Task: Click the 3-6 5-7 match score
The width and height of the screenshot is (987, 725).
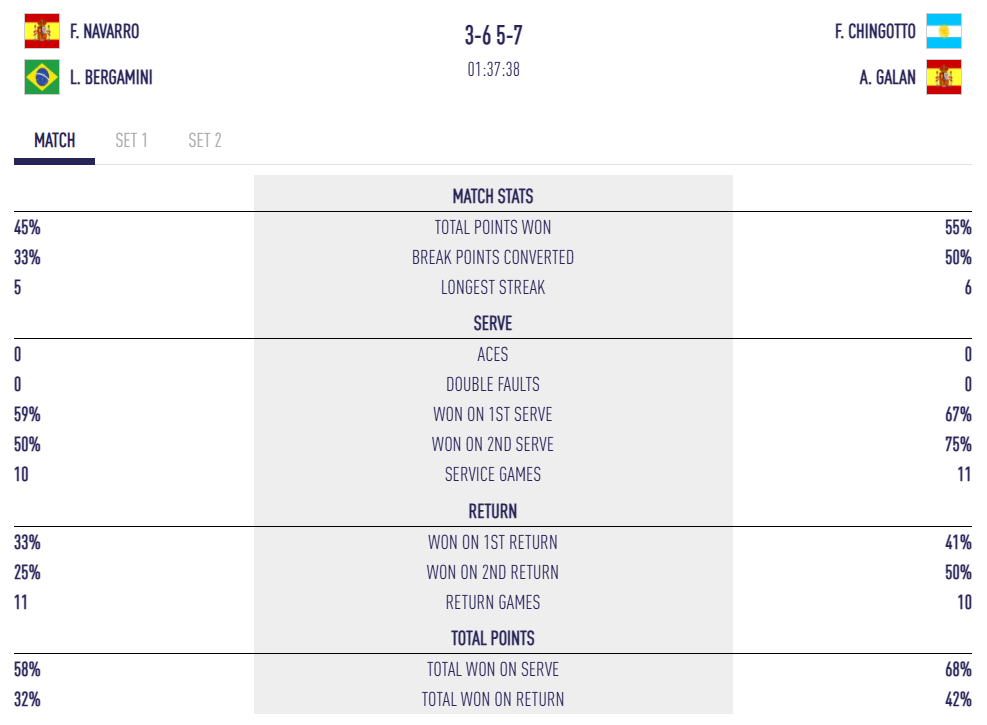Action: point(493,36)
